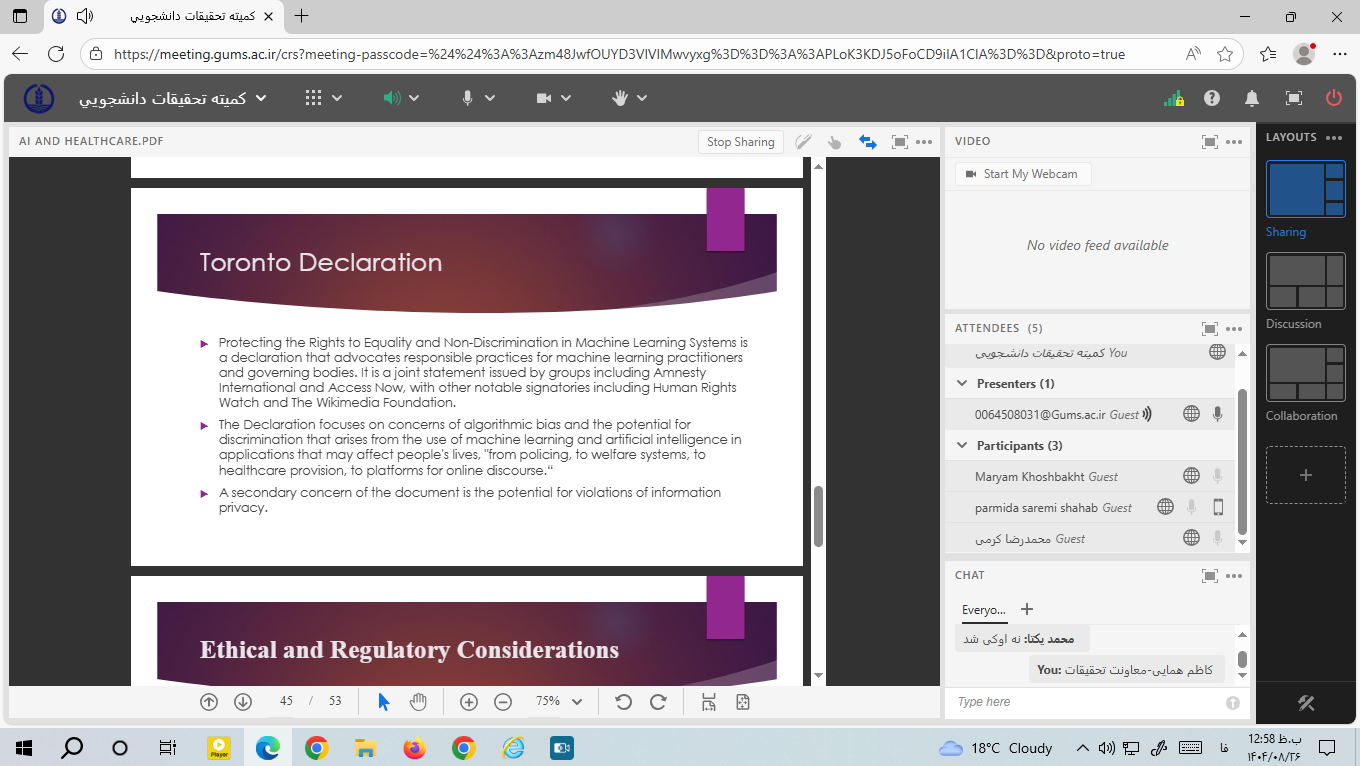1360x766 pixels.
Task: Collapse the Participants (3) group
Action: [x=963, y=446]
